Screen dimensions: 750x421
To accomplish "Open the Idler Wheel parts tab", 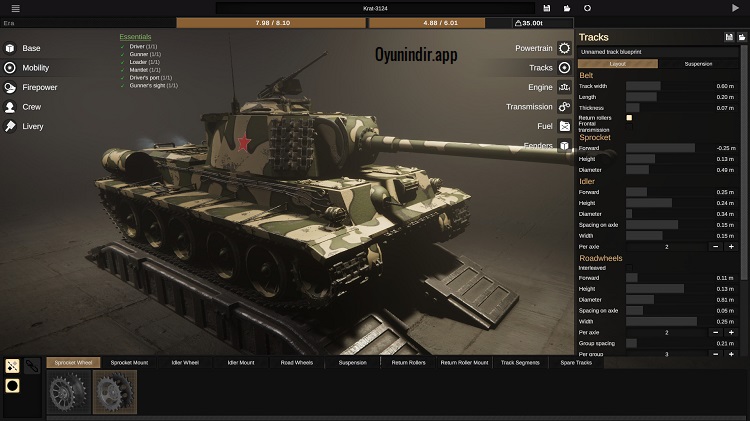I will click(185, 363).
